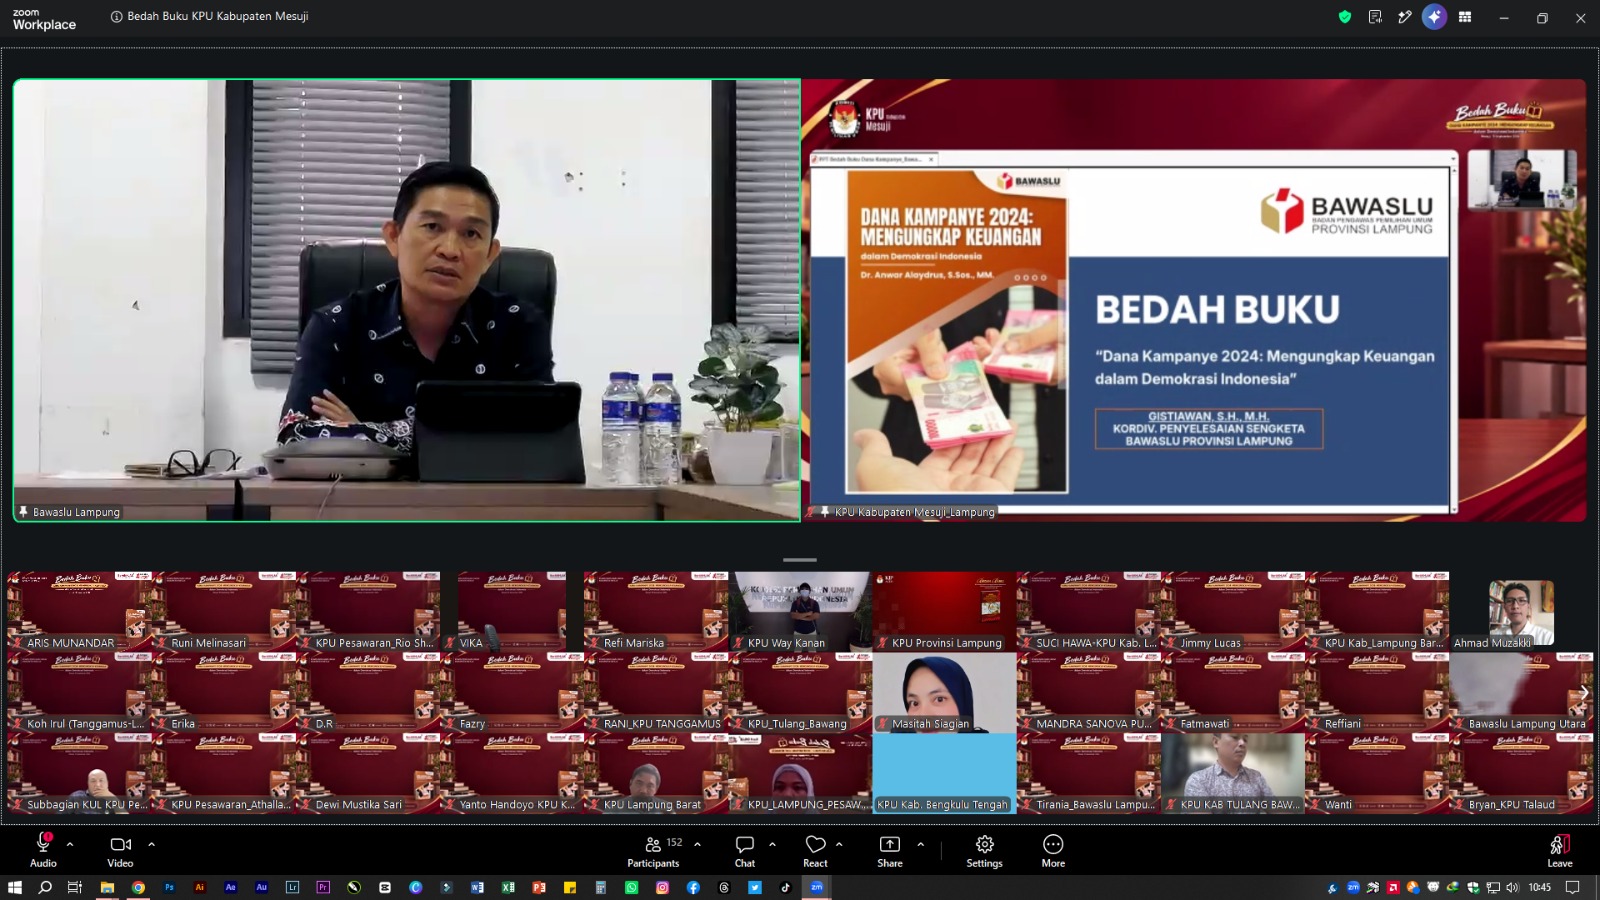Open the meeting information icon beside the title

click(117, 16)
